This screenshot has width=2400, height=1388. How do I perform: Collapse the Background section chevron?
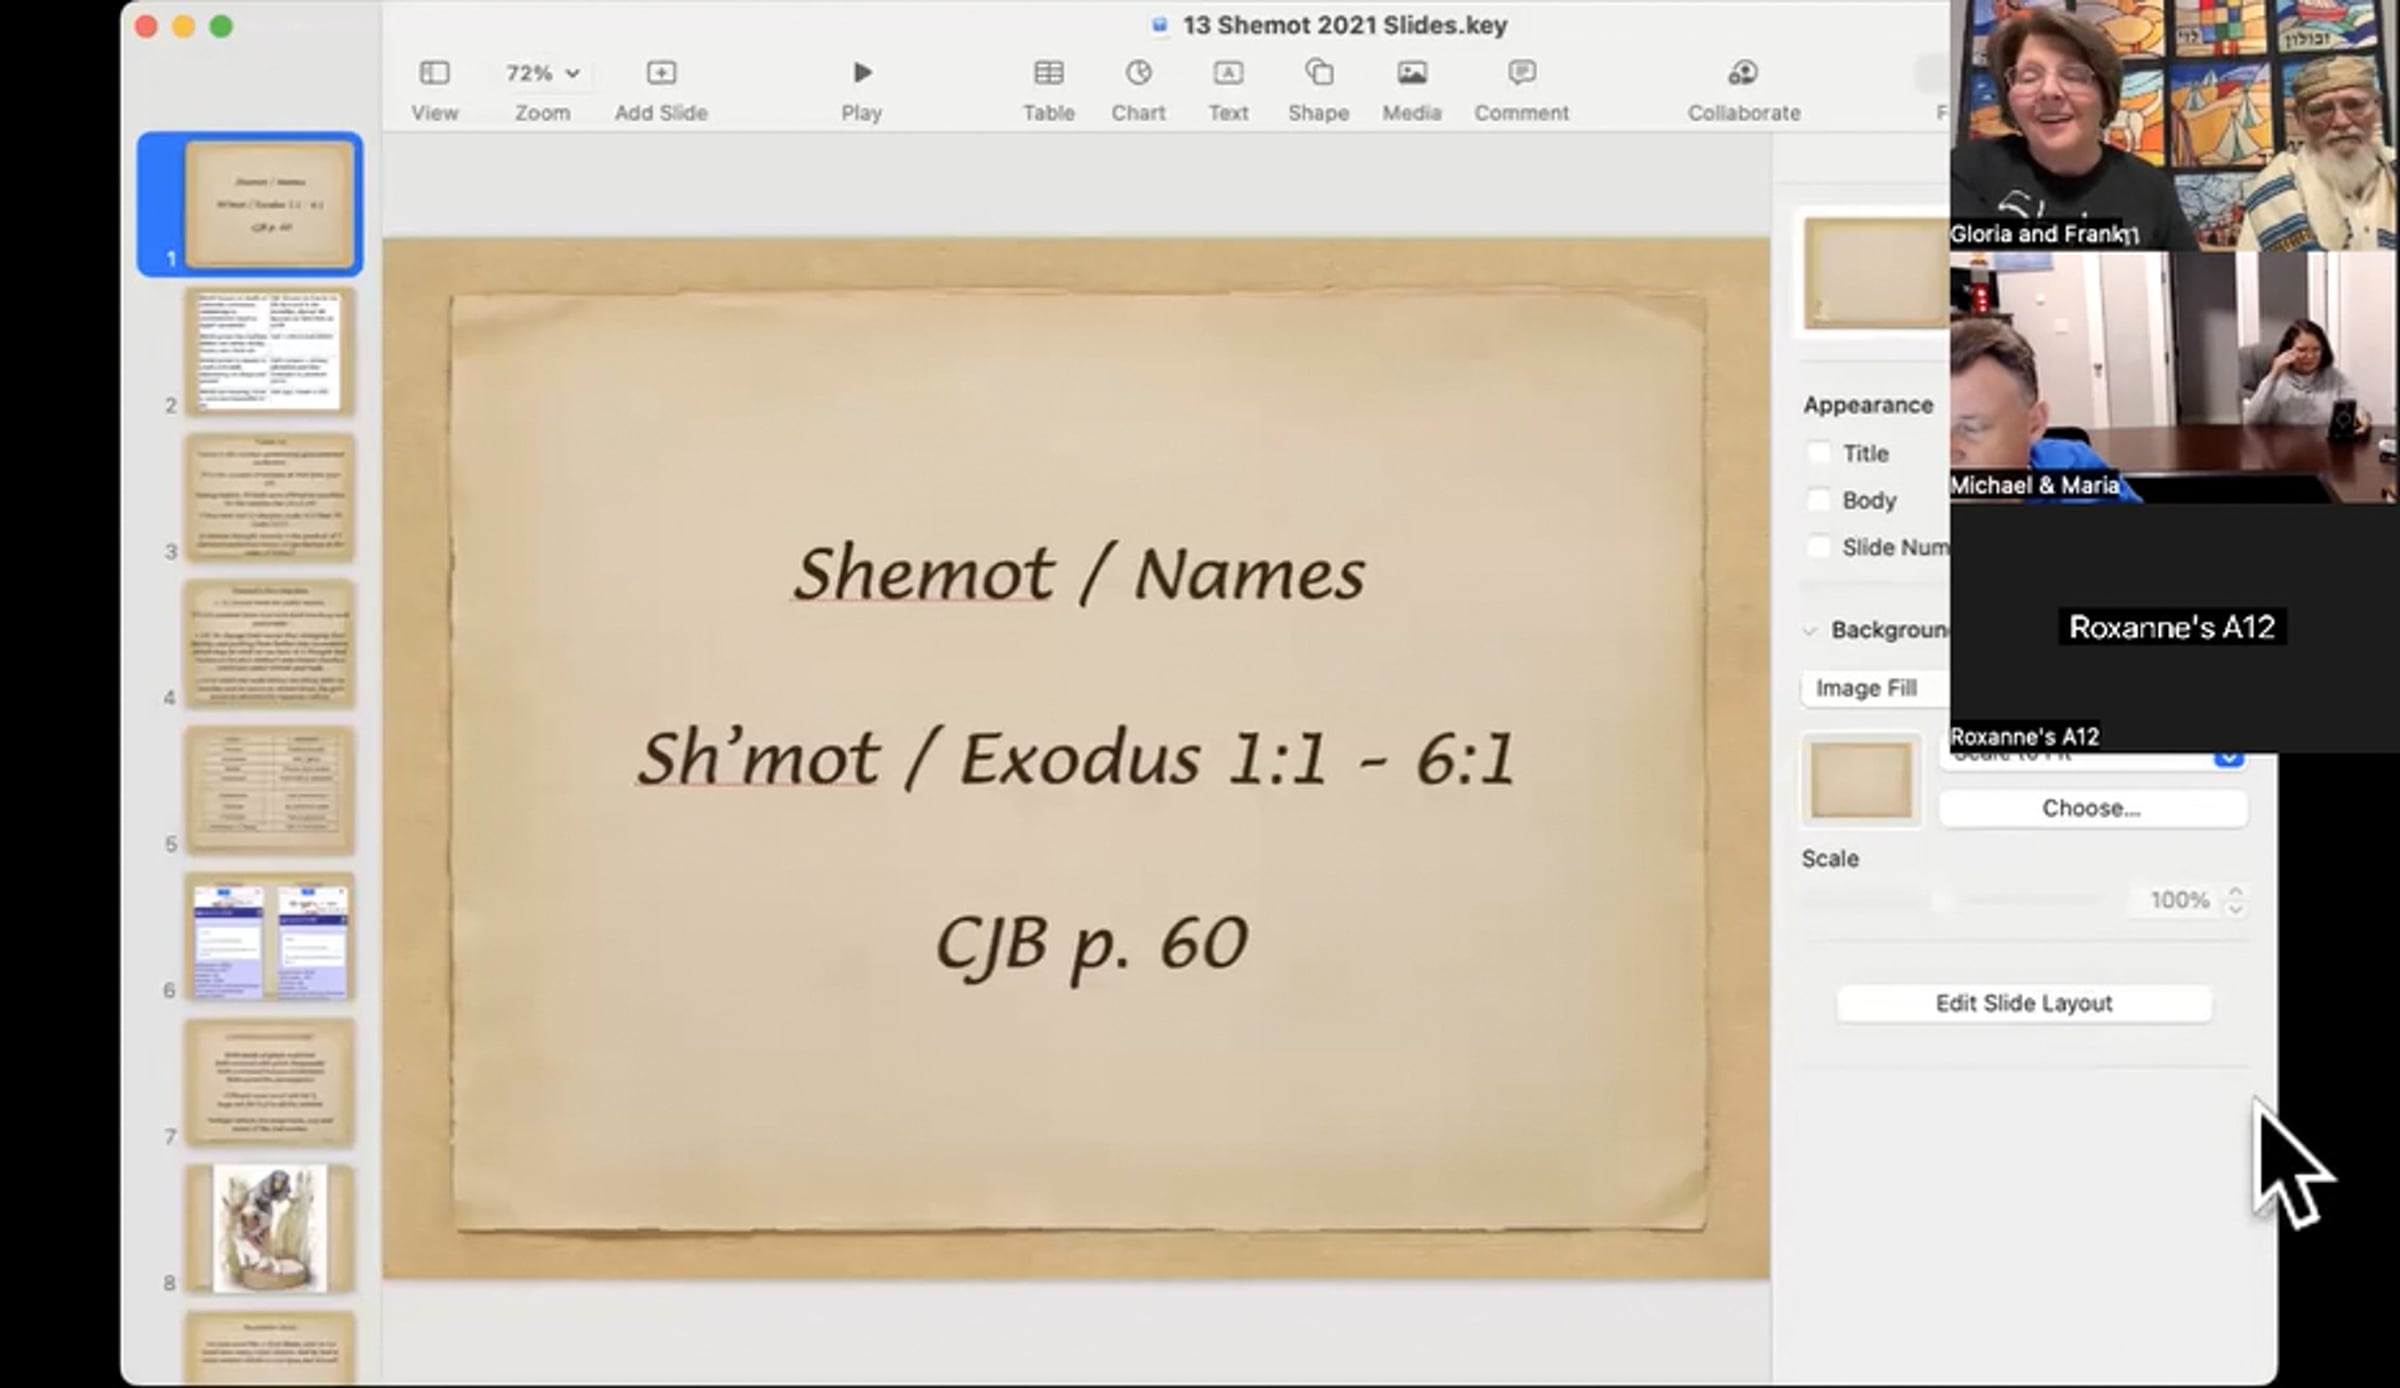pyautogui.click(x=1809, y=630)
